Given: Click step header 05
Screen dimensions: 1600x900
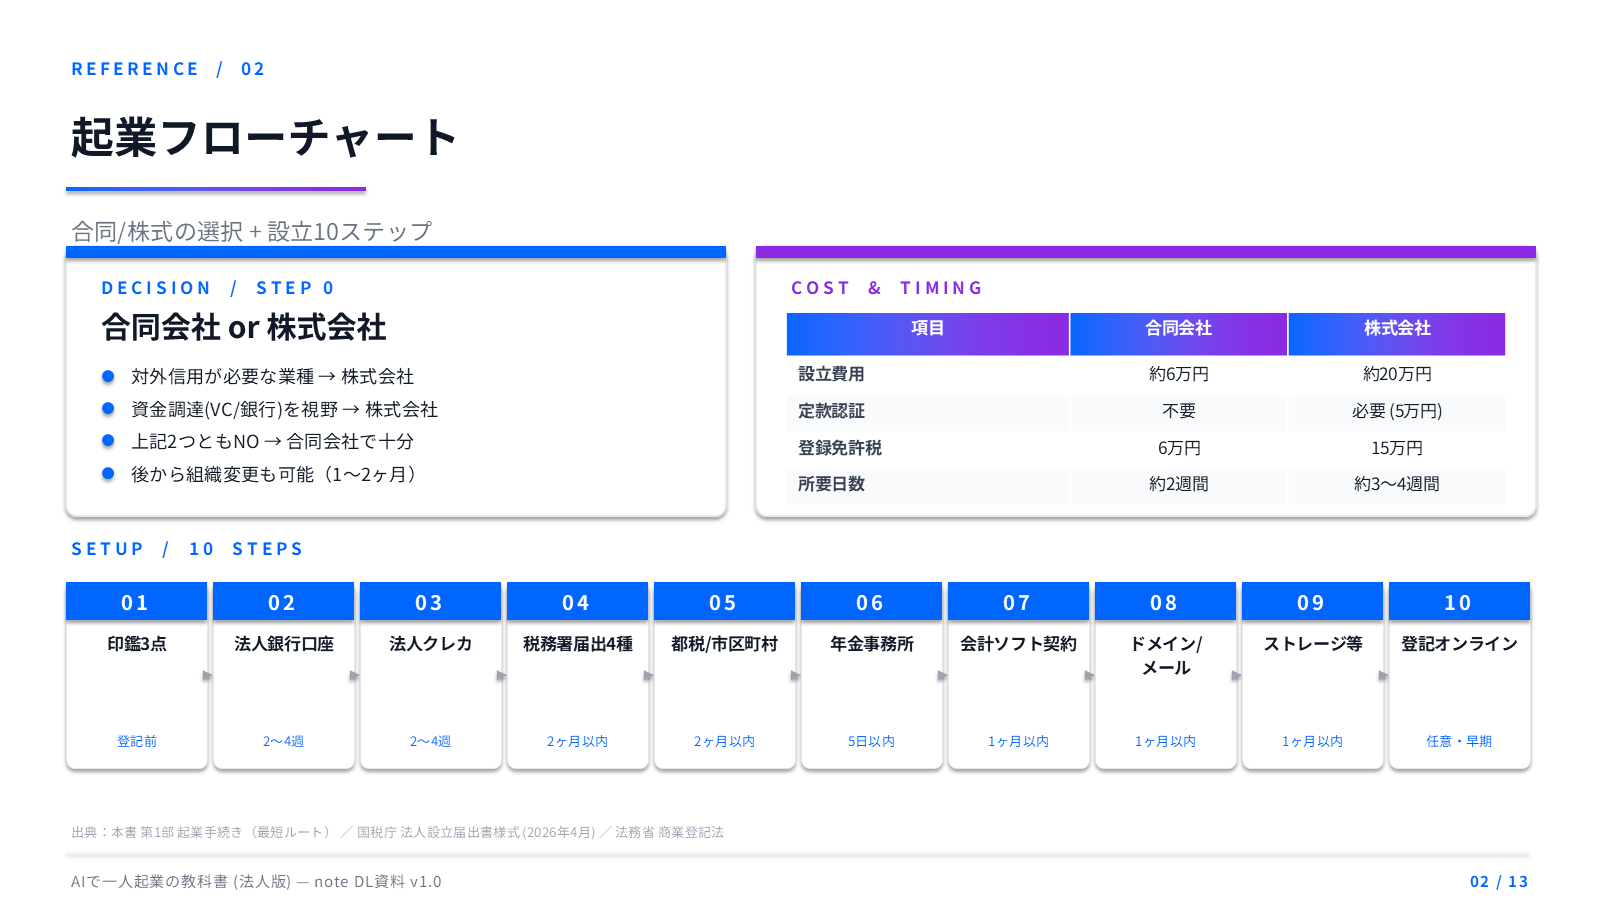Looking at the screenshot, I should [x=724, y=602].
